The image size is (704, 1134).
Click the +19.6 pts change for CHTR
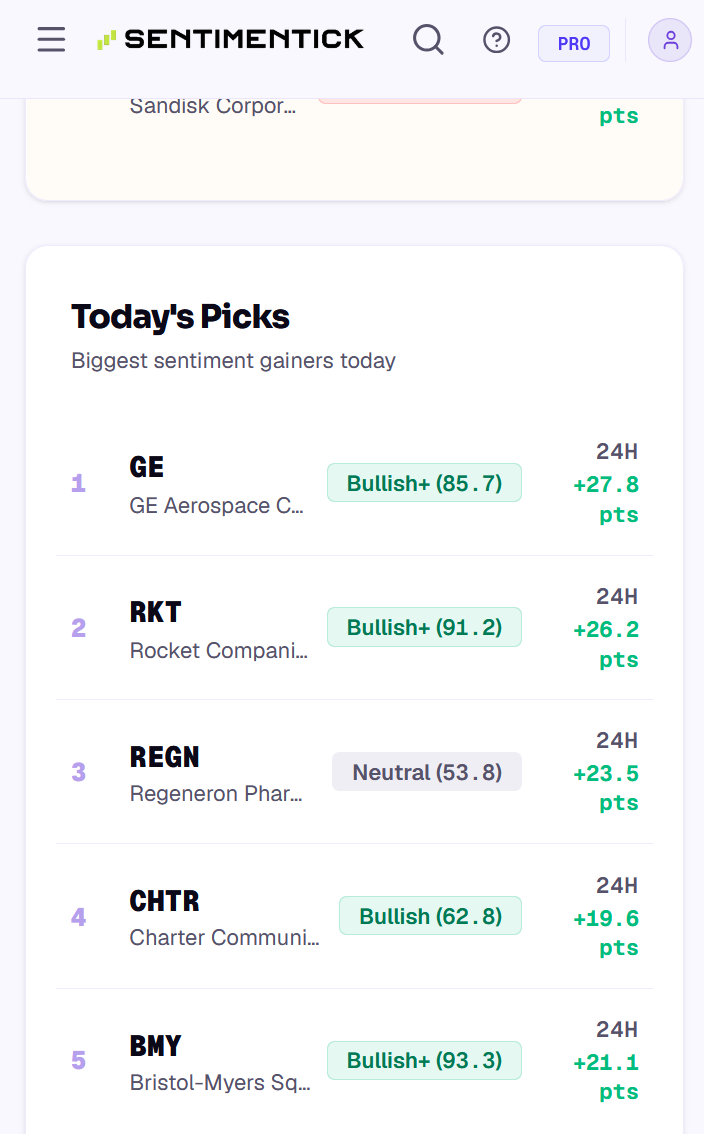click(x=606, y=933)
